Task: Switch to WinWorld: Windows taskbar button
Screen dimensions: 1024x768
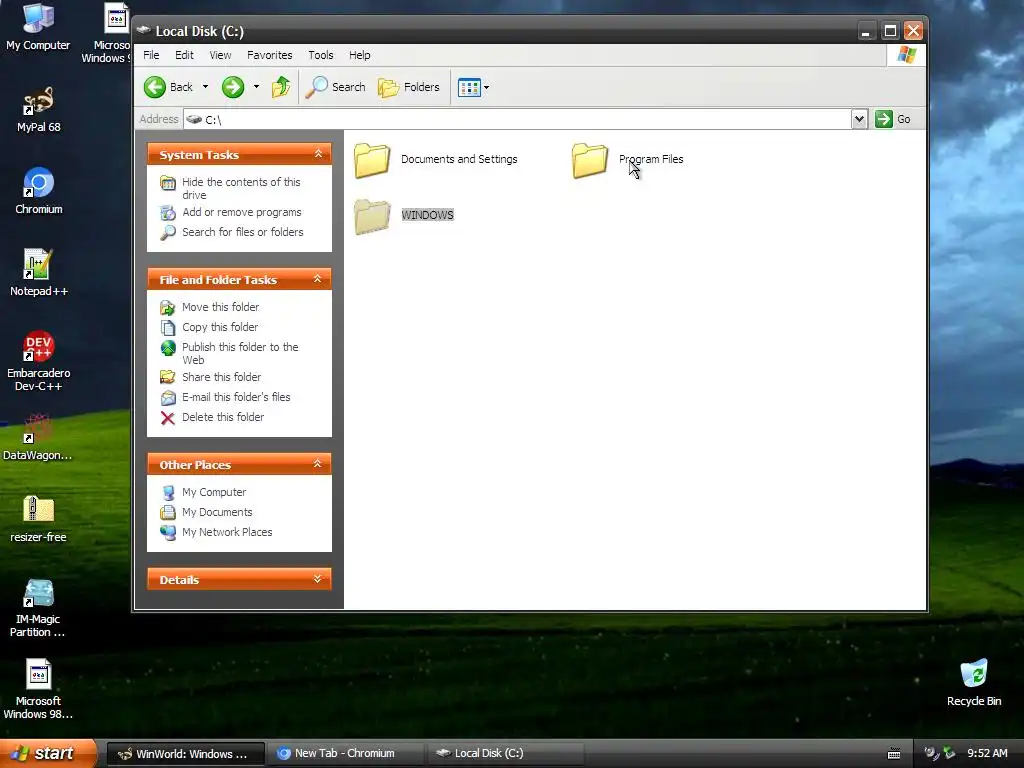Action: click(185, 754)
